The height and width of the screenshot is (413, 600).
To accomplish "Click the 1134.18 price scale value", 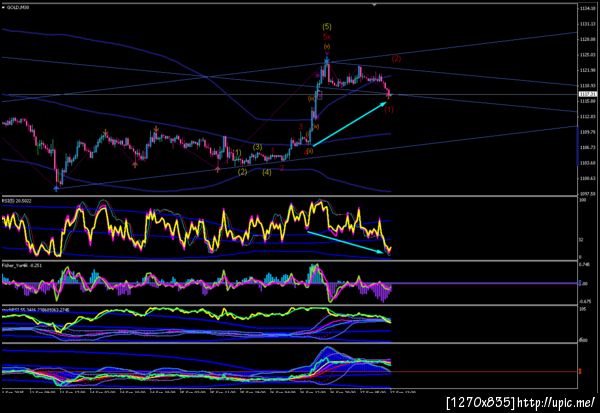I will point(588,8).
